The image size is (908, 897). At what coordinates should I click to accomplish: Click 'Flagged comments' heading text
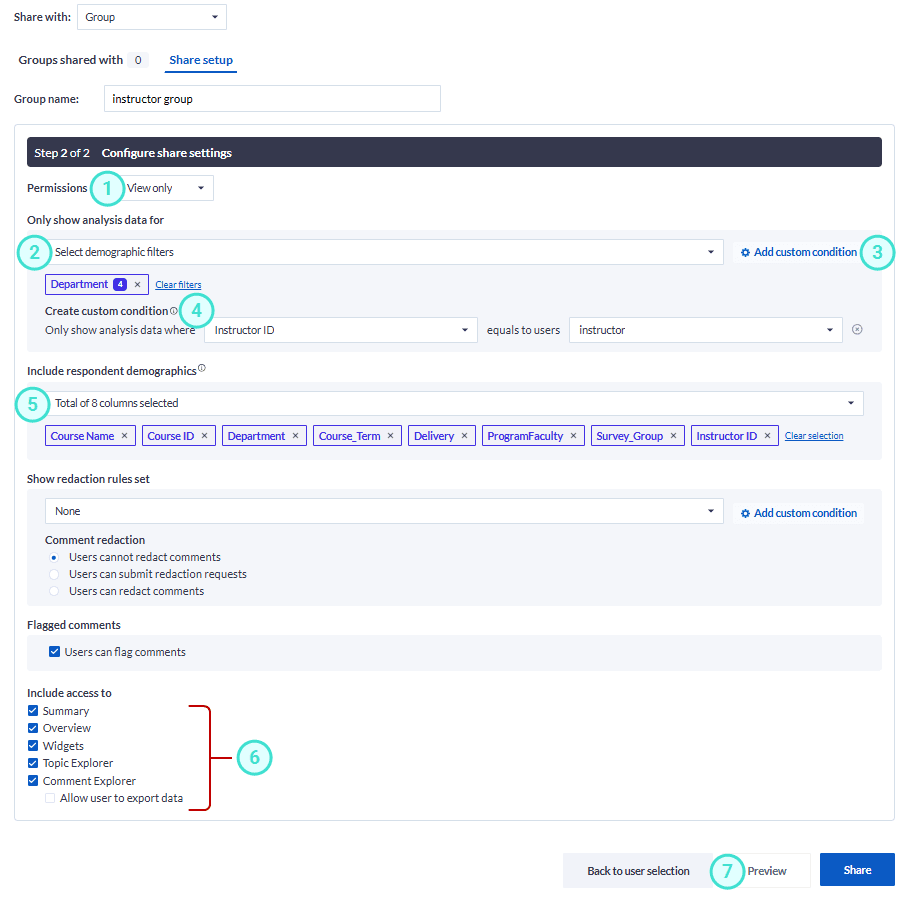coord(74,625)
